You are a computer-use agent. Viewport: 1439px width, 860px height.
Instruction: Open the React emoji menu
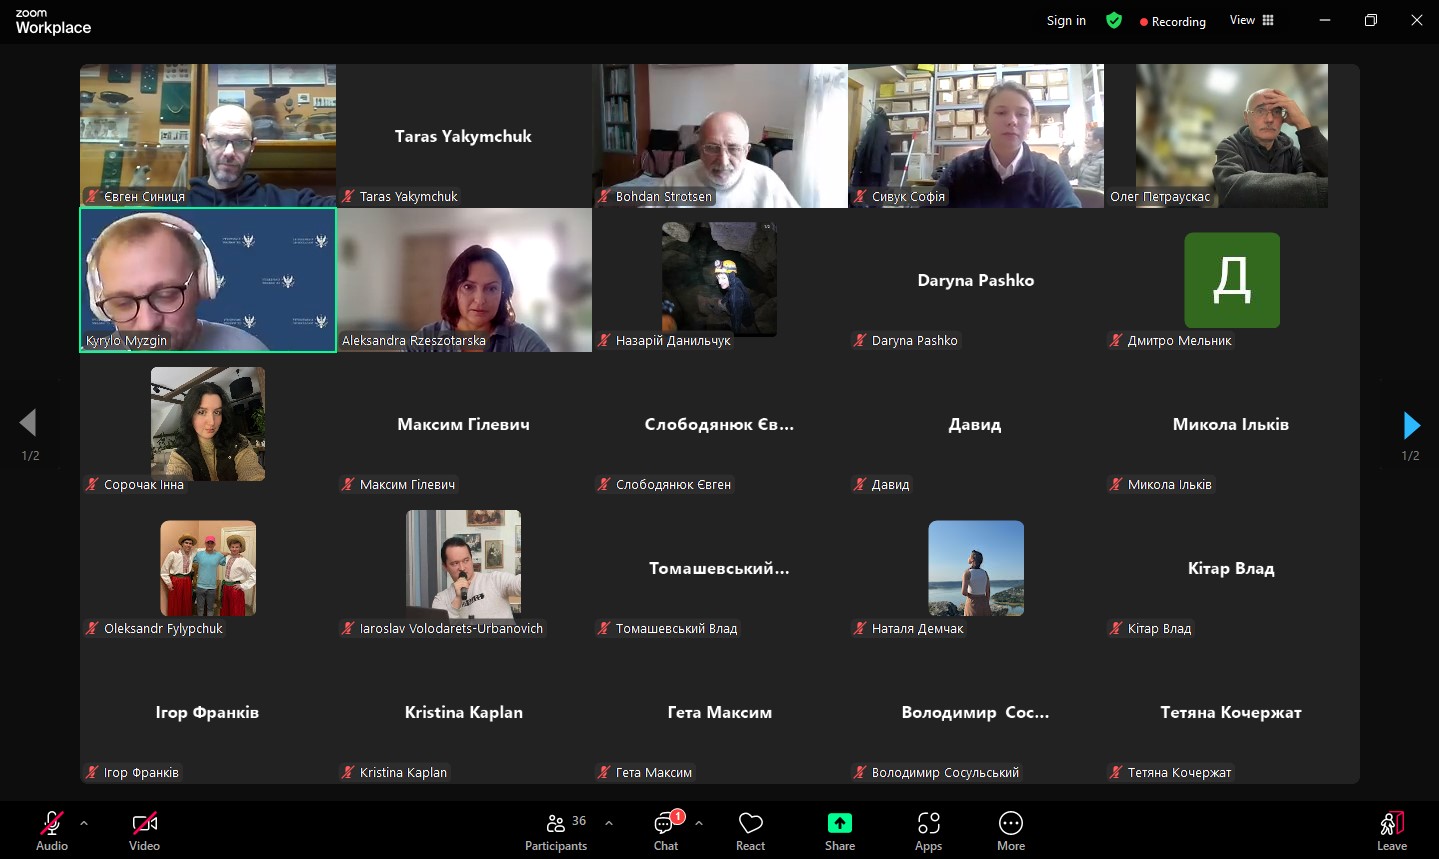coord(750,830)
